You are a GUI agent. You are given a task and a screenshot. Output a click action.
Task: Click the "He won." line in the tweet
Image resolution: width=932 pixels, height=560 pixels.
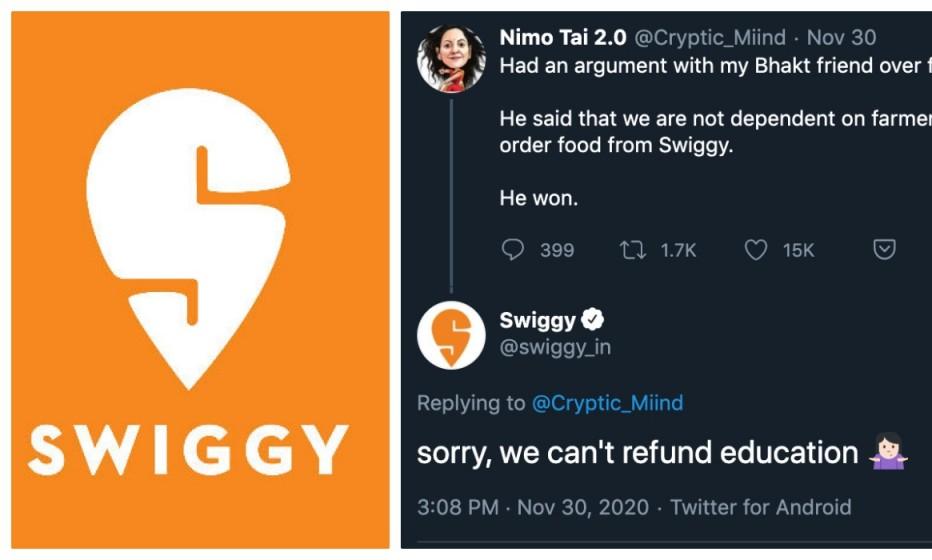[539, 198]
